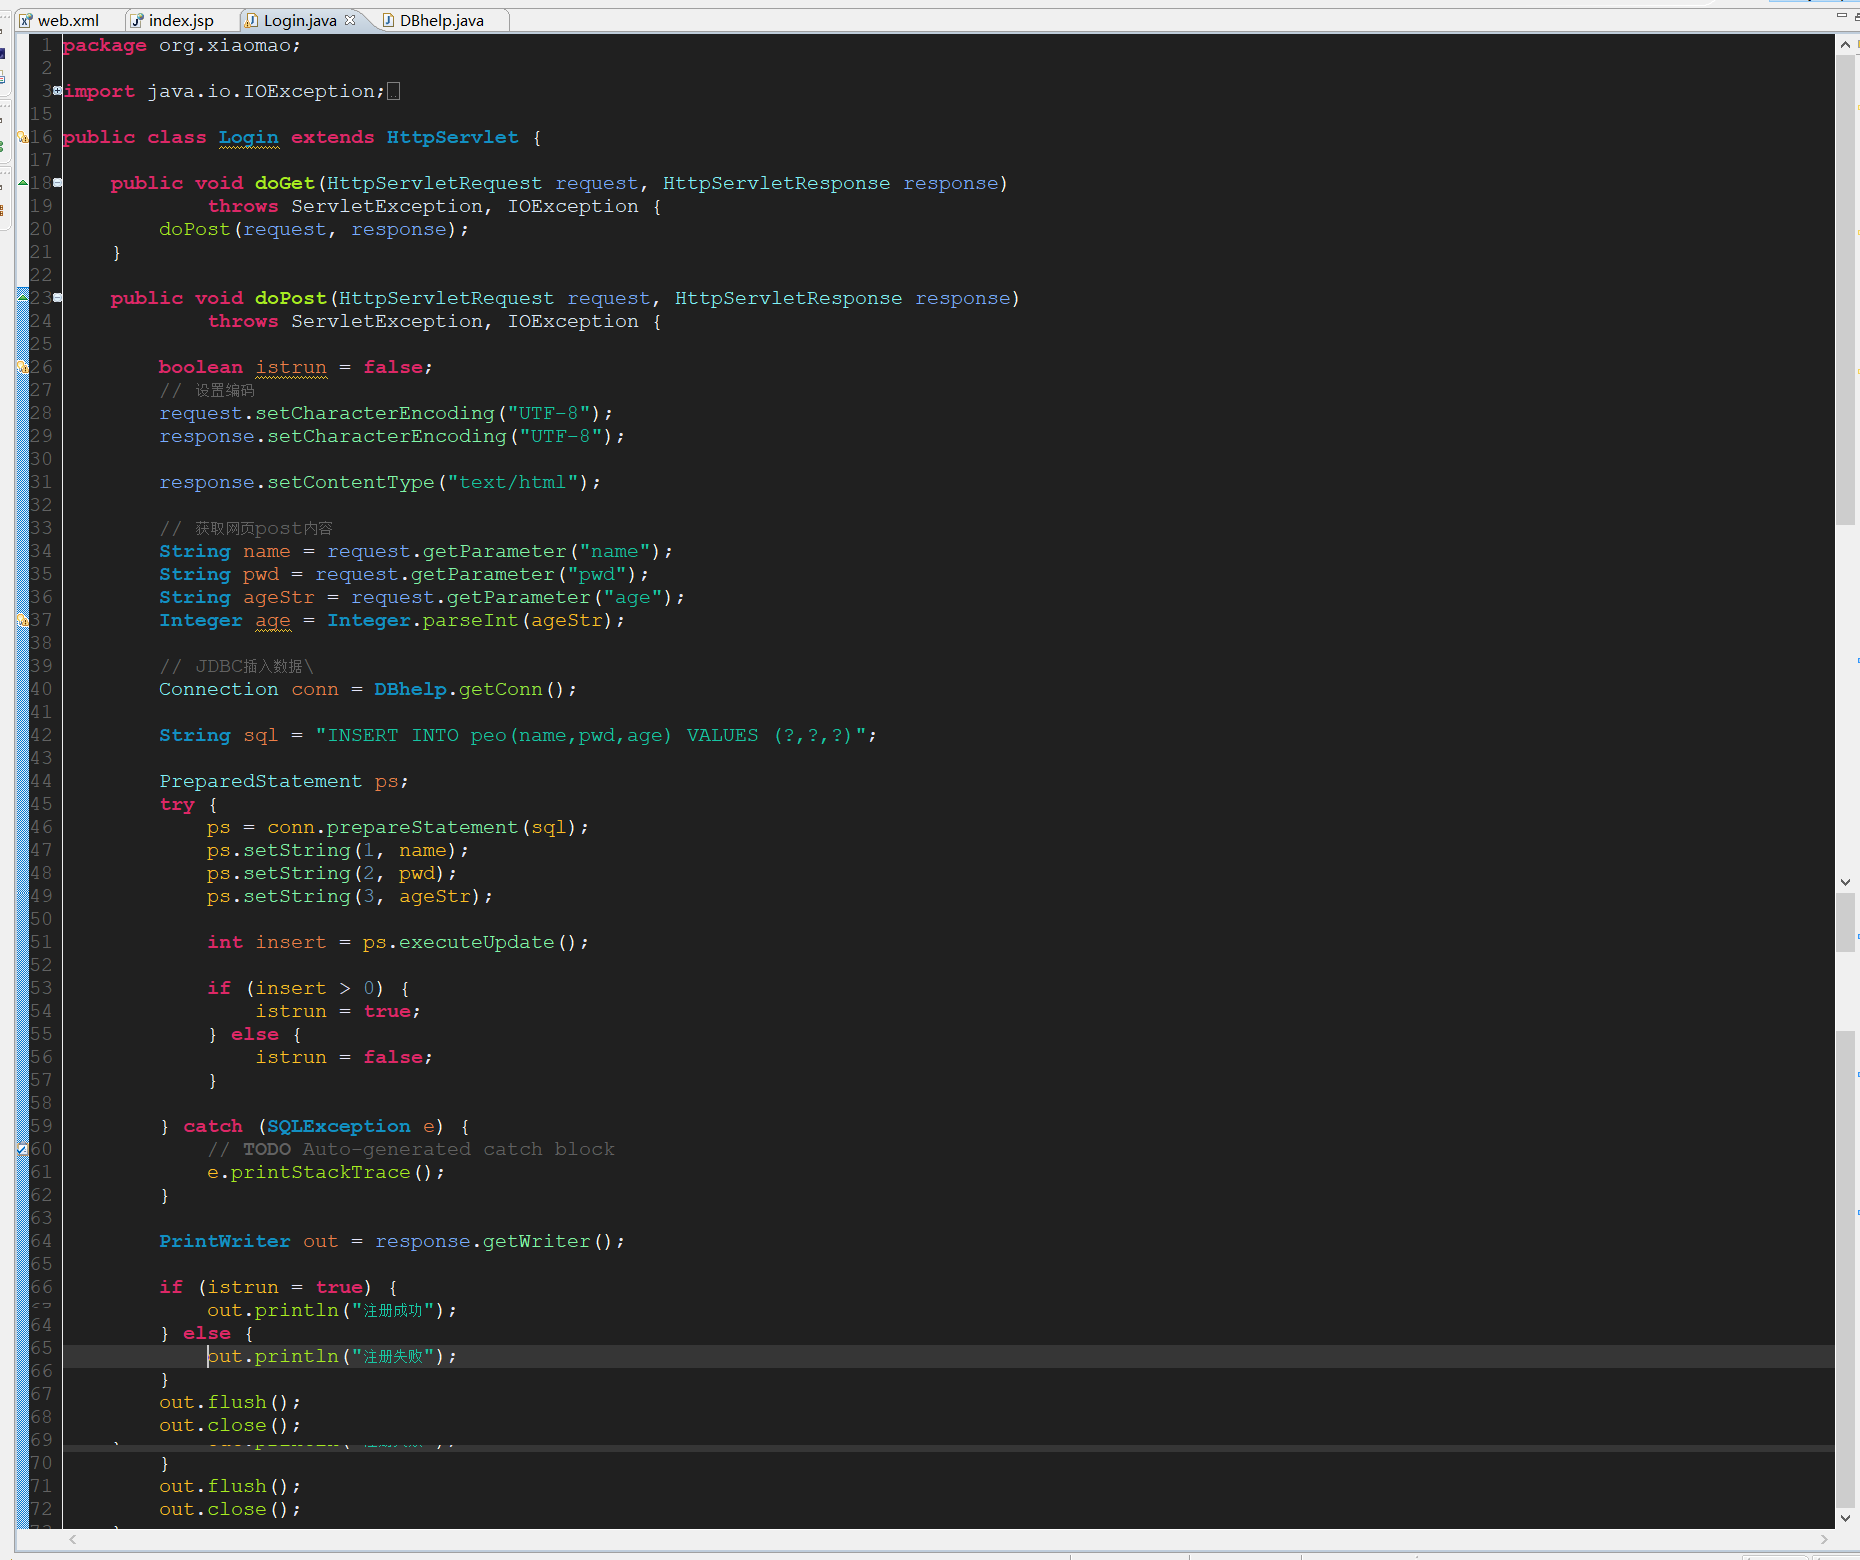Click 'getConn' method call

coord(501,690)
